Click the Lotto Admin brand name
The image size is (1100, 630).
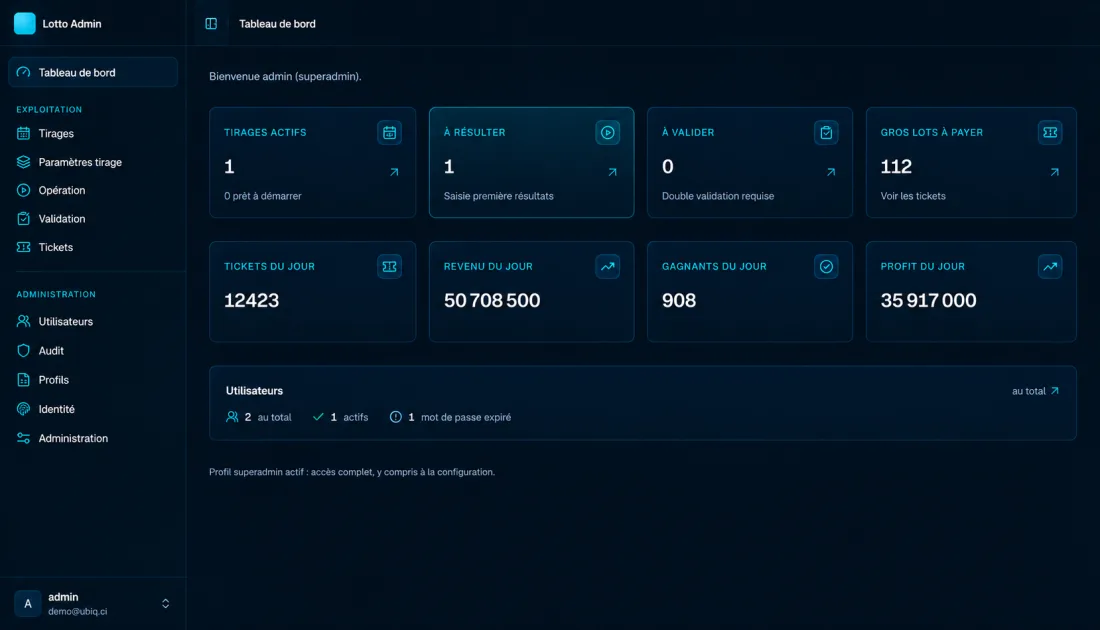(x=72, y=24)
